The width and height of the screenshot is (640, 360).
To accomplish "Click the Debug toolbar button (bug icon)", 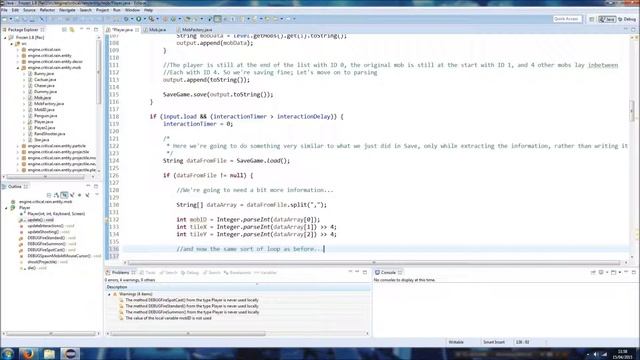I will (x=126, y=19).
